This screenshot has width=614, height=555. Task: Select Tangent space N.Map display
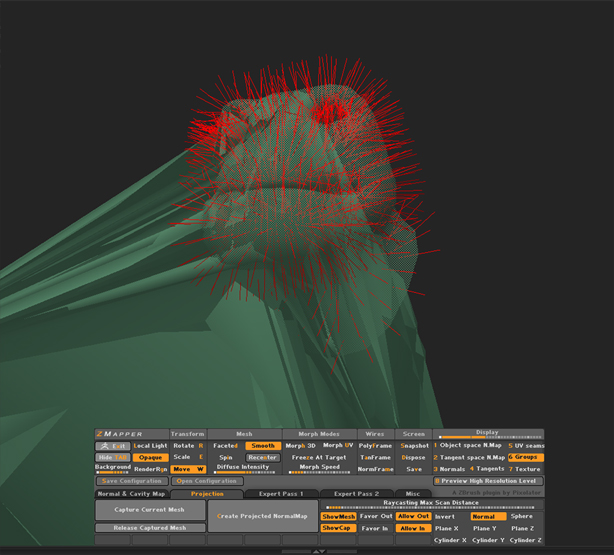(469, 457)
